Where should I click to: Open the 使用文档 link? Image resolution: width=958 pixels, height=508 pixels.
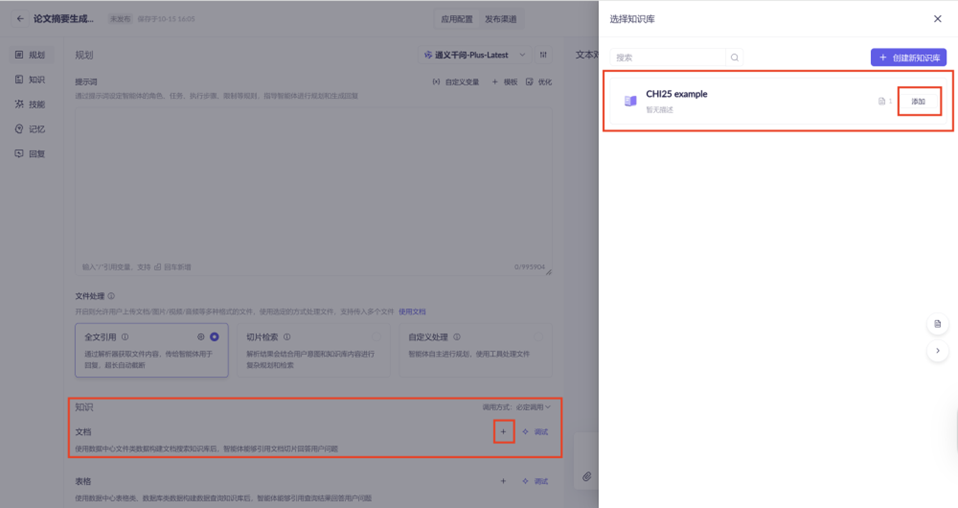coord(412,312)
